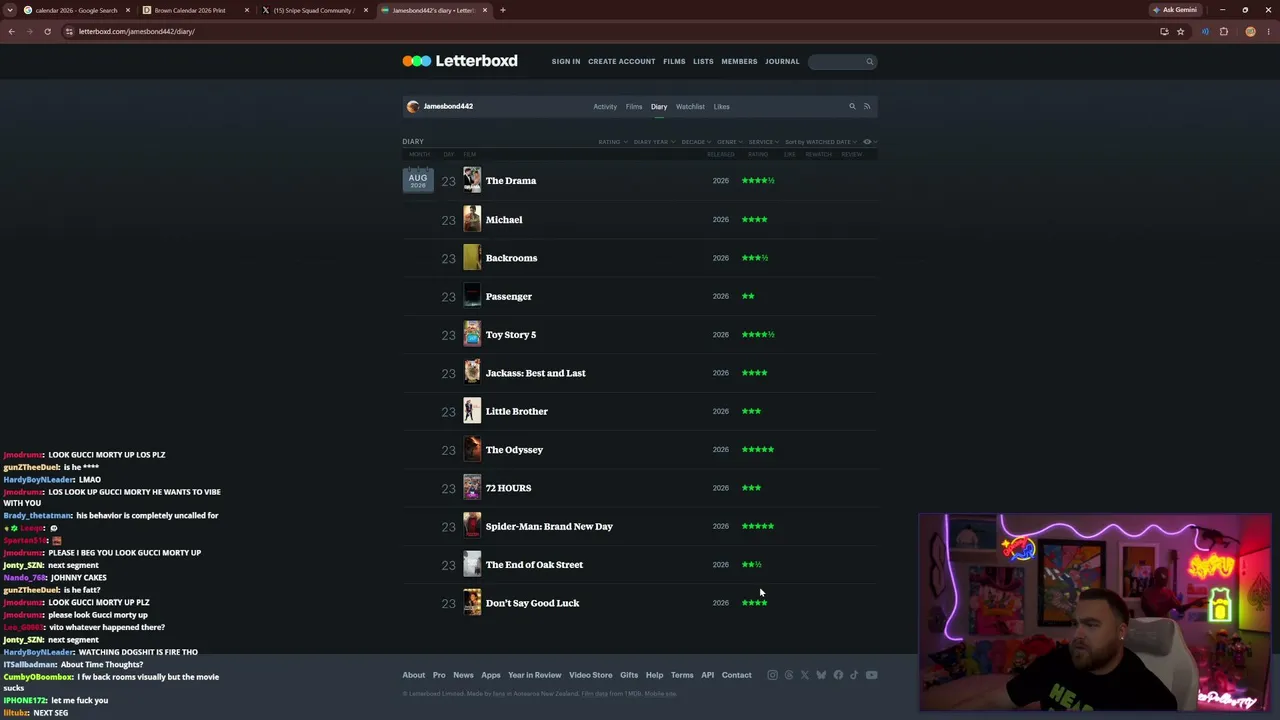
Task: Open Letterboxd's Threads icon in footer
Action: pos(789,675)
